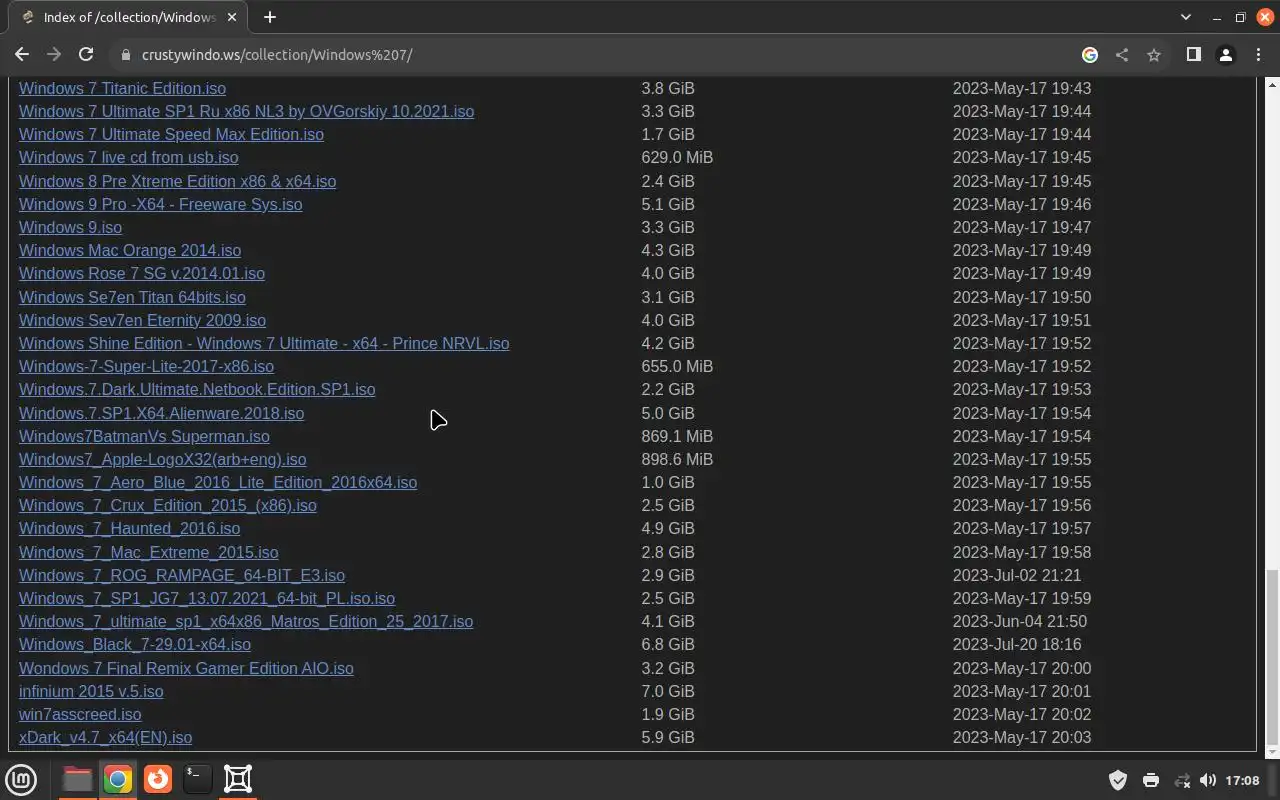
Task: Click the 17:08 clock in the panel
Action: [1242, 780]
